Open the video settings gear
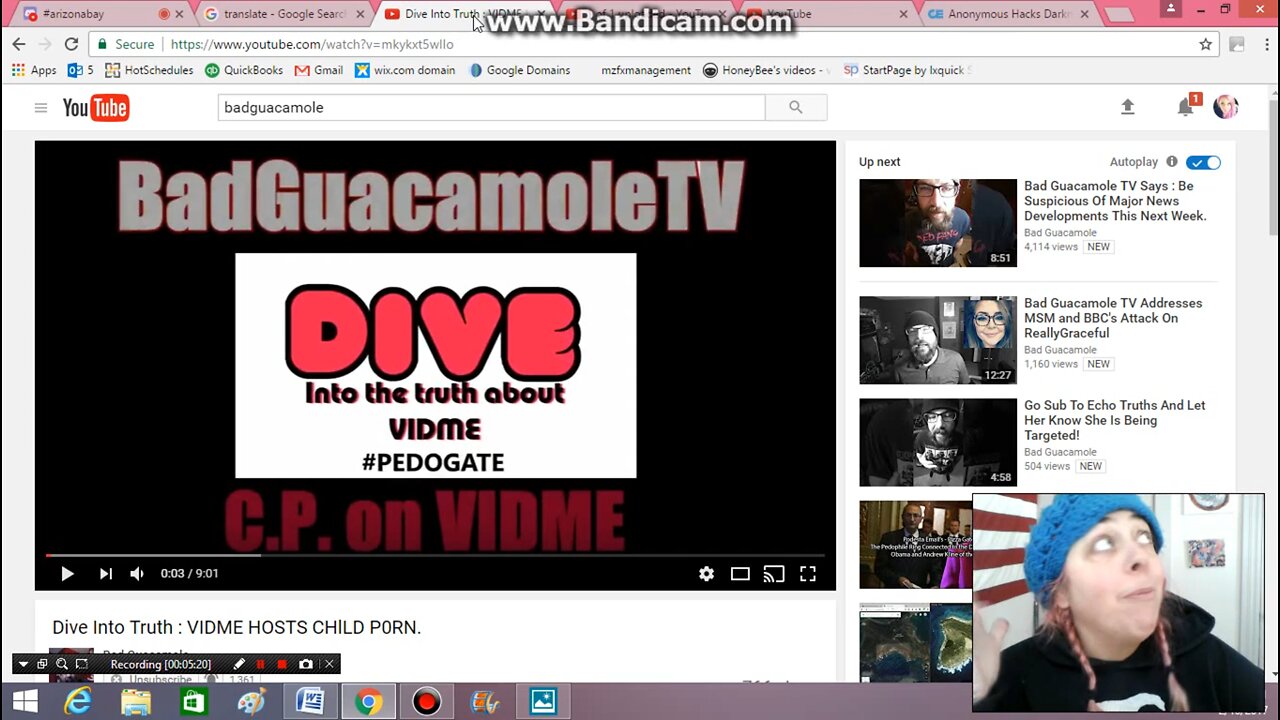Image resolution: width=1280 pixels, height=720 pixels. tap(707, 574)
